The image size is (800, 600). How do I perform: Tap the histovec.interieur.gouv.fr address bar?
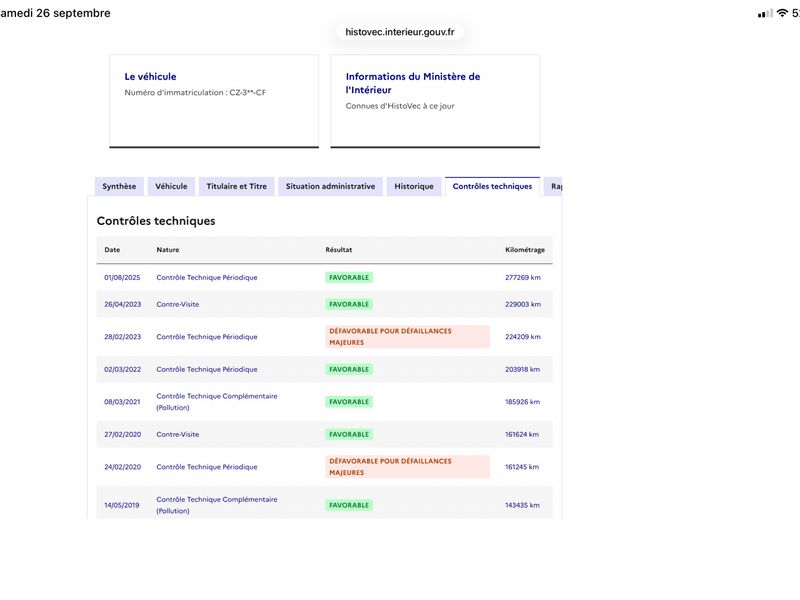399,32
